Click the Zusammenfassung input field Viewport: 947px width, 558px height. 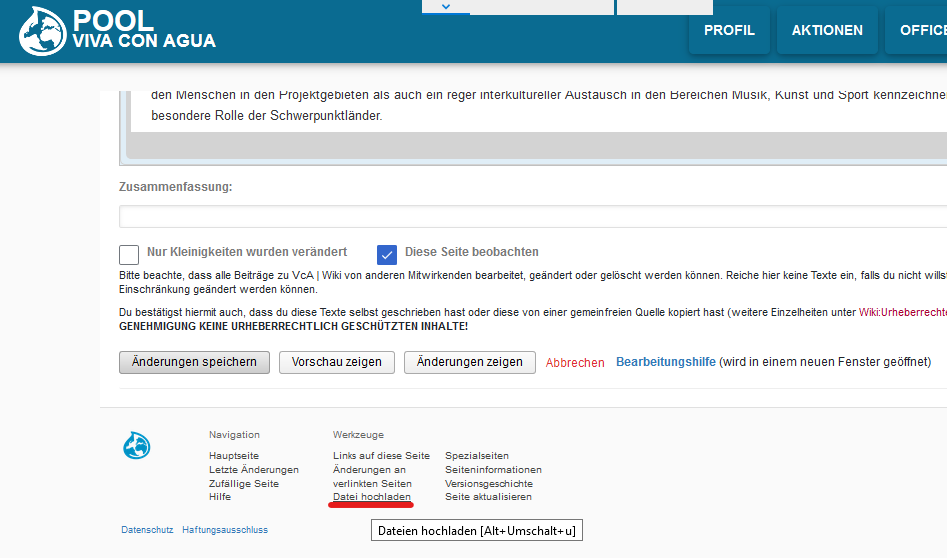pos(532,216)
